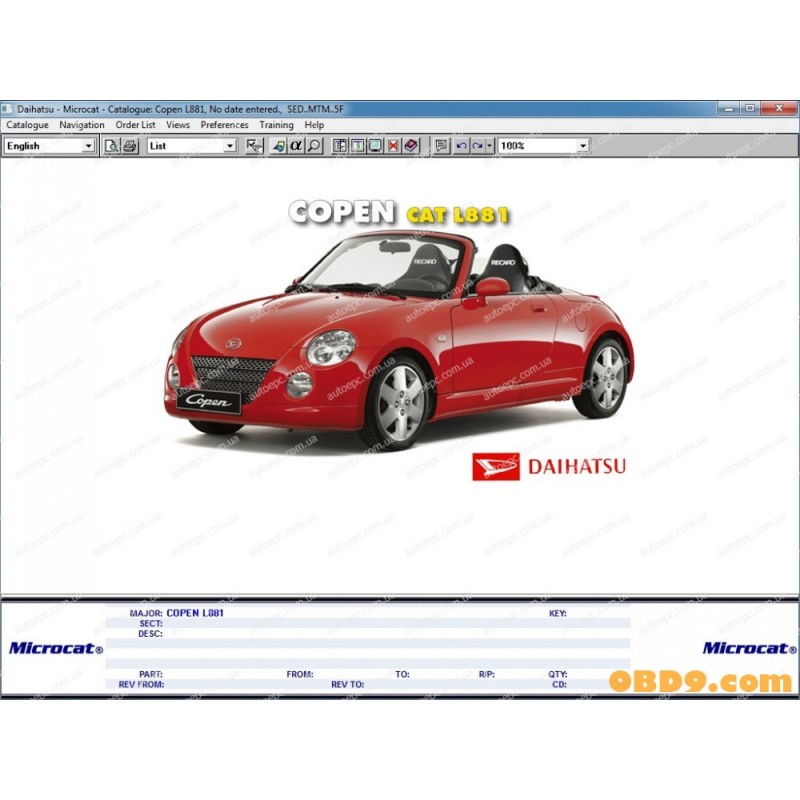Image resolution: width=800 pixels, height=800 pixels.
Task: Open the Order List menu
Action: [x=135, y=125]
